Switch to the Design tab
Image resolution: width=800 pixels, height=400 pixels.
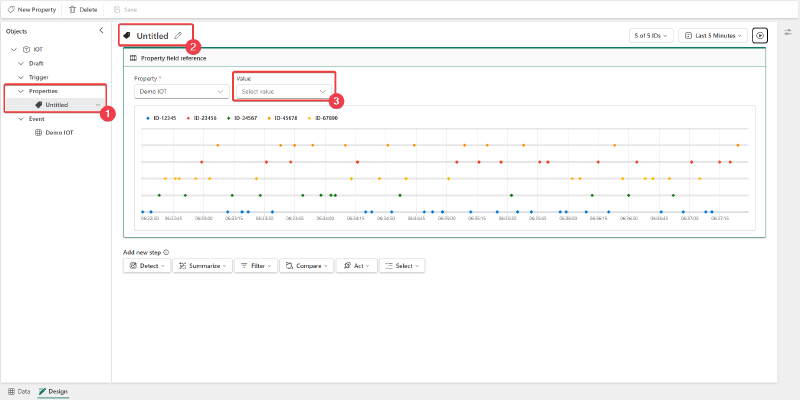(53, 391)
